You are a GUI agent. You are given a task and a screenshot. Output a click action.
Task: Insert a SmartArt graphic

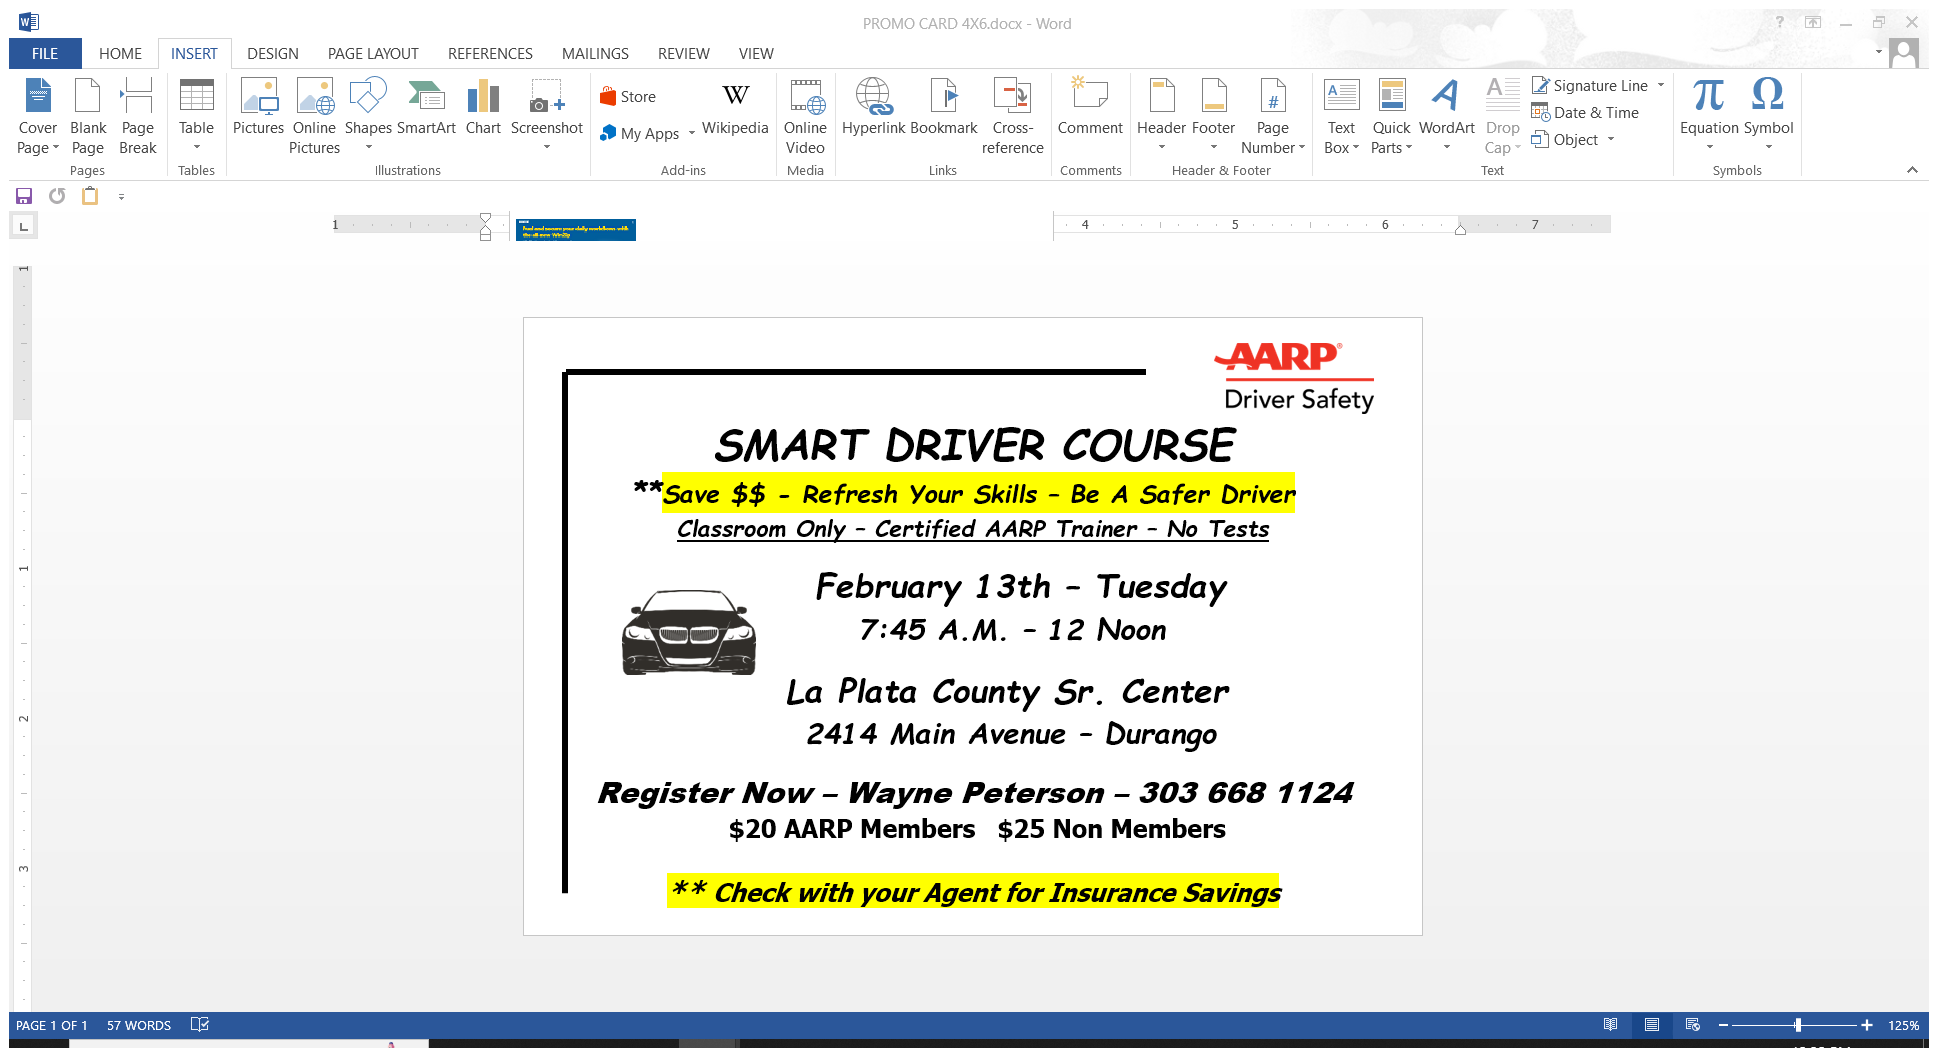(x=426, y=106)
